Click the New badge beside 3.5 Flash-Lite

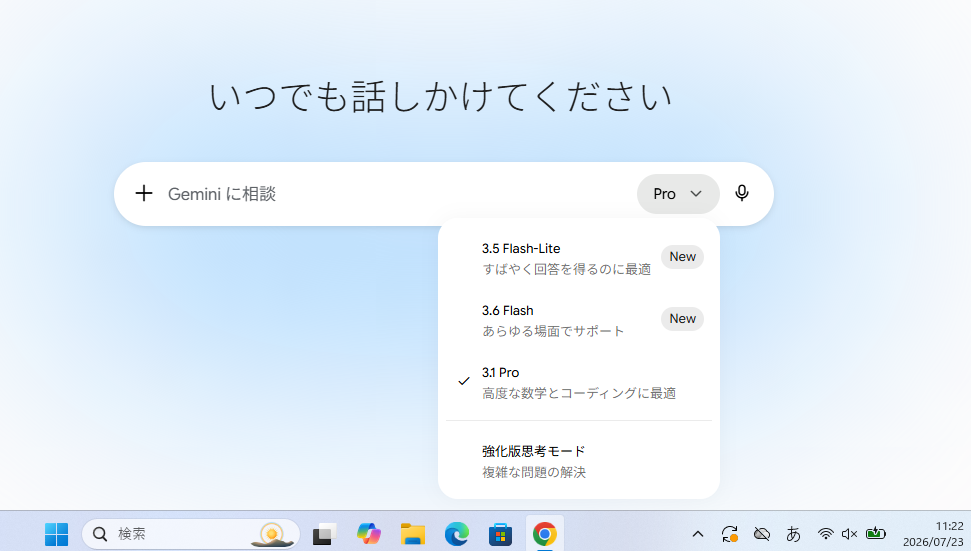tap(682, 257)
